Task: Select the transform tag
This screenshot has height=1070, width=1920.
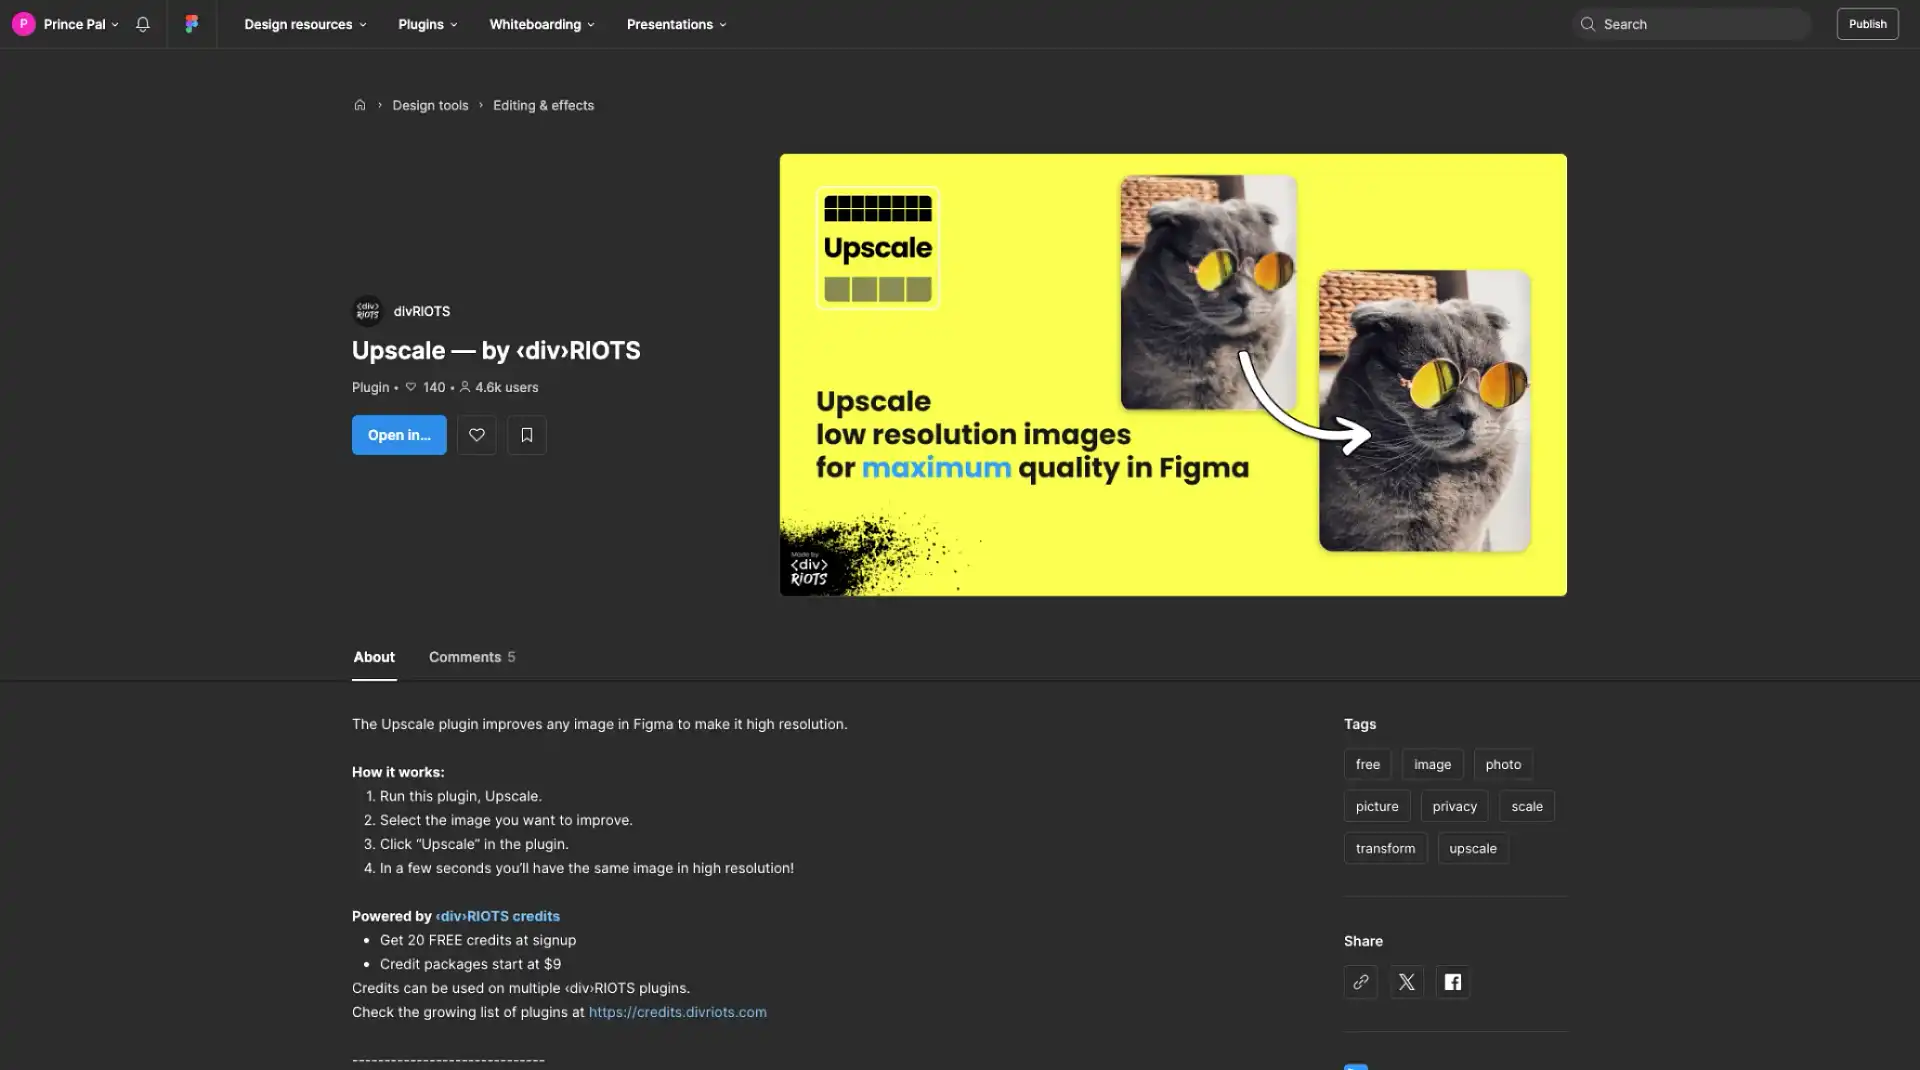Action: pos(1385,848)
